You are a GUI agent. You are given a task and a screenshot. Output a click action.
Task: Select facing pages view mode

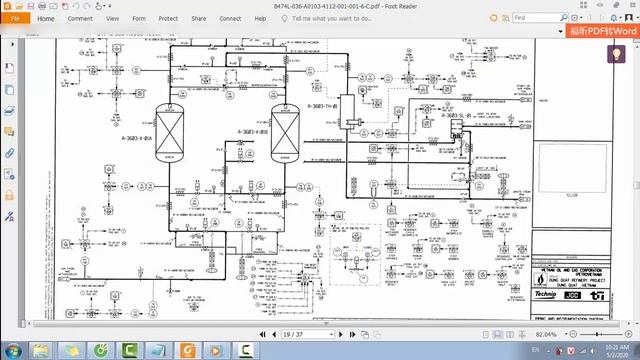510,335
